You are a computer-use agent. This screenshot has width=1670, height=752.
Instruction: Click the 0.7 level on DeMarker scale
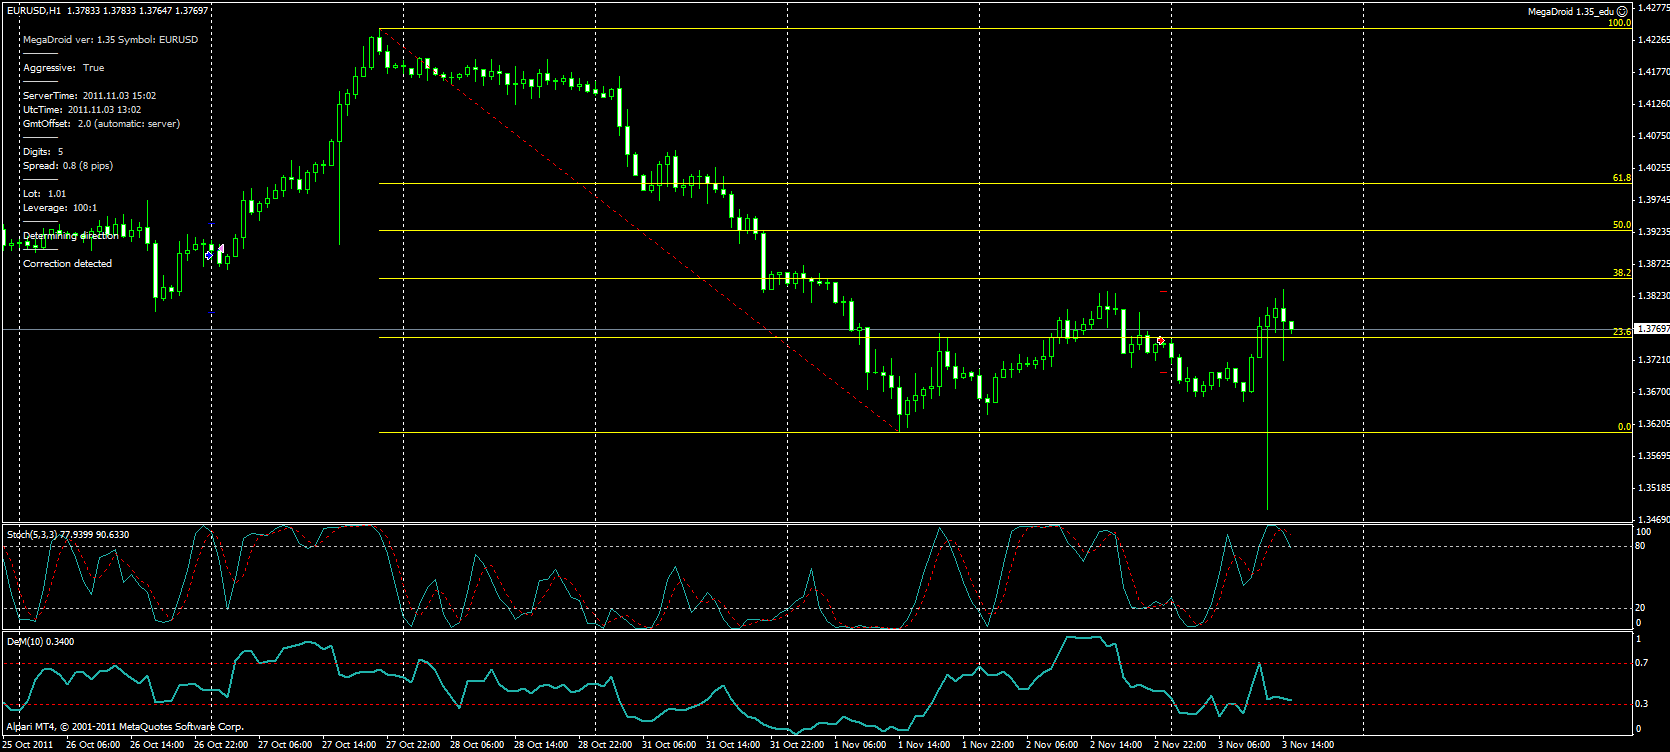coord(1641,663)
